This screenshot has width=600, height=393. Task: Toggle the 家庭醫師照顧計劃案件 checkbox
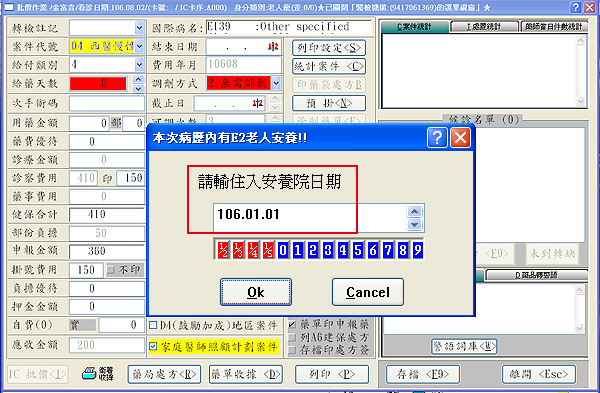(x=153, y=346)
